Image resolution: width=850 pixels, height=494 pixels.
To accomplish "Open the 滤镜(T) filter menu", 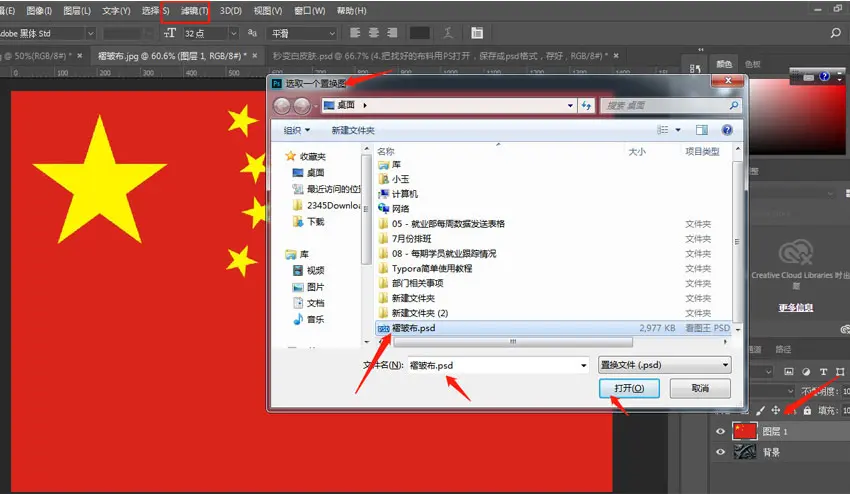I will [x=194, y=11].
